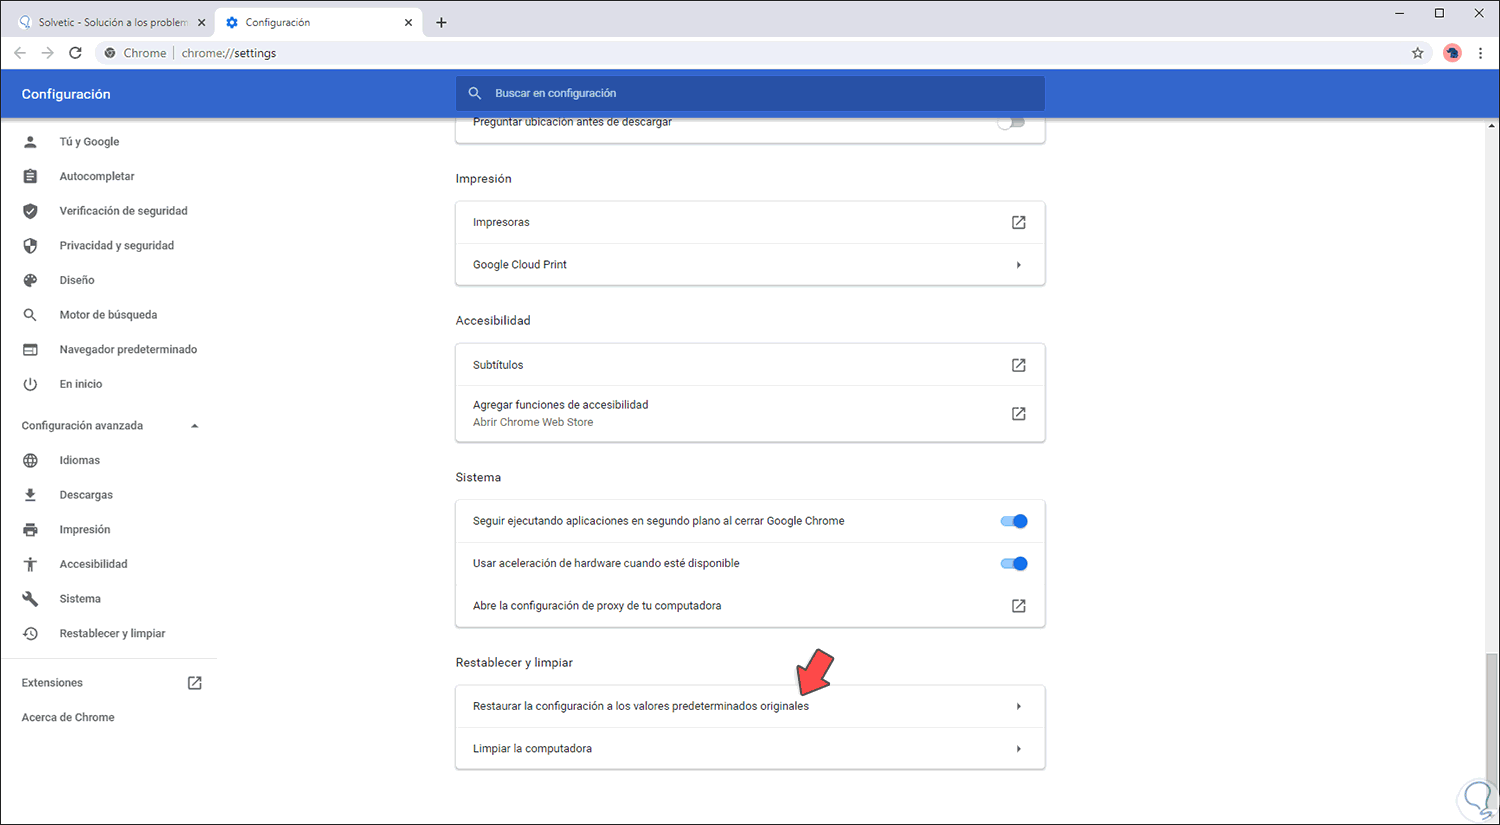Expand Google Cloud Print arrow
This screenshot has width=1500, height=825.
tap(1019, 265)
